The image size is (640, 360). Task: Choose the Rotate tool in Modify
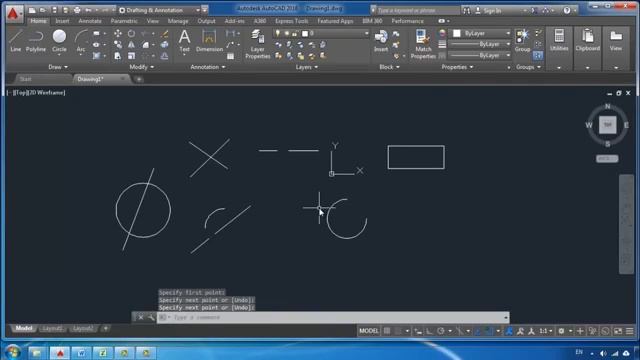131,33
